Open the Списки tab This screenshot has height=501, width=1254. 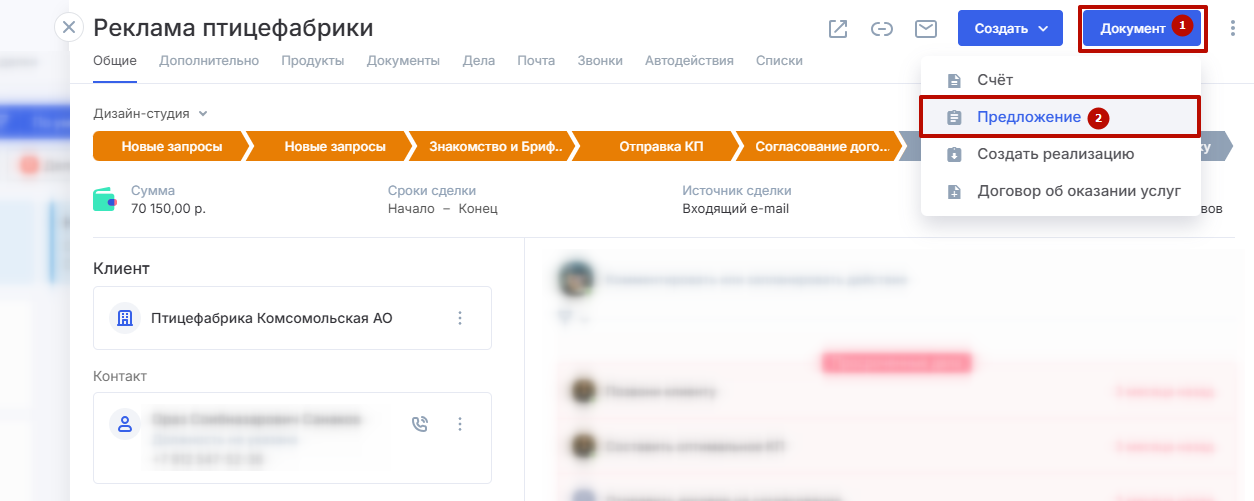[779, 61]
